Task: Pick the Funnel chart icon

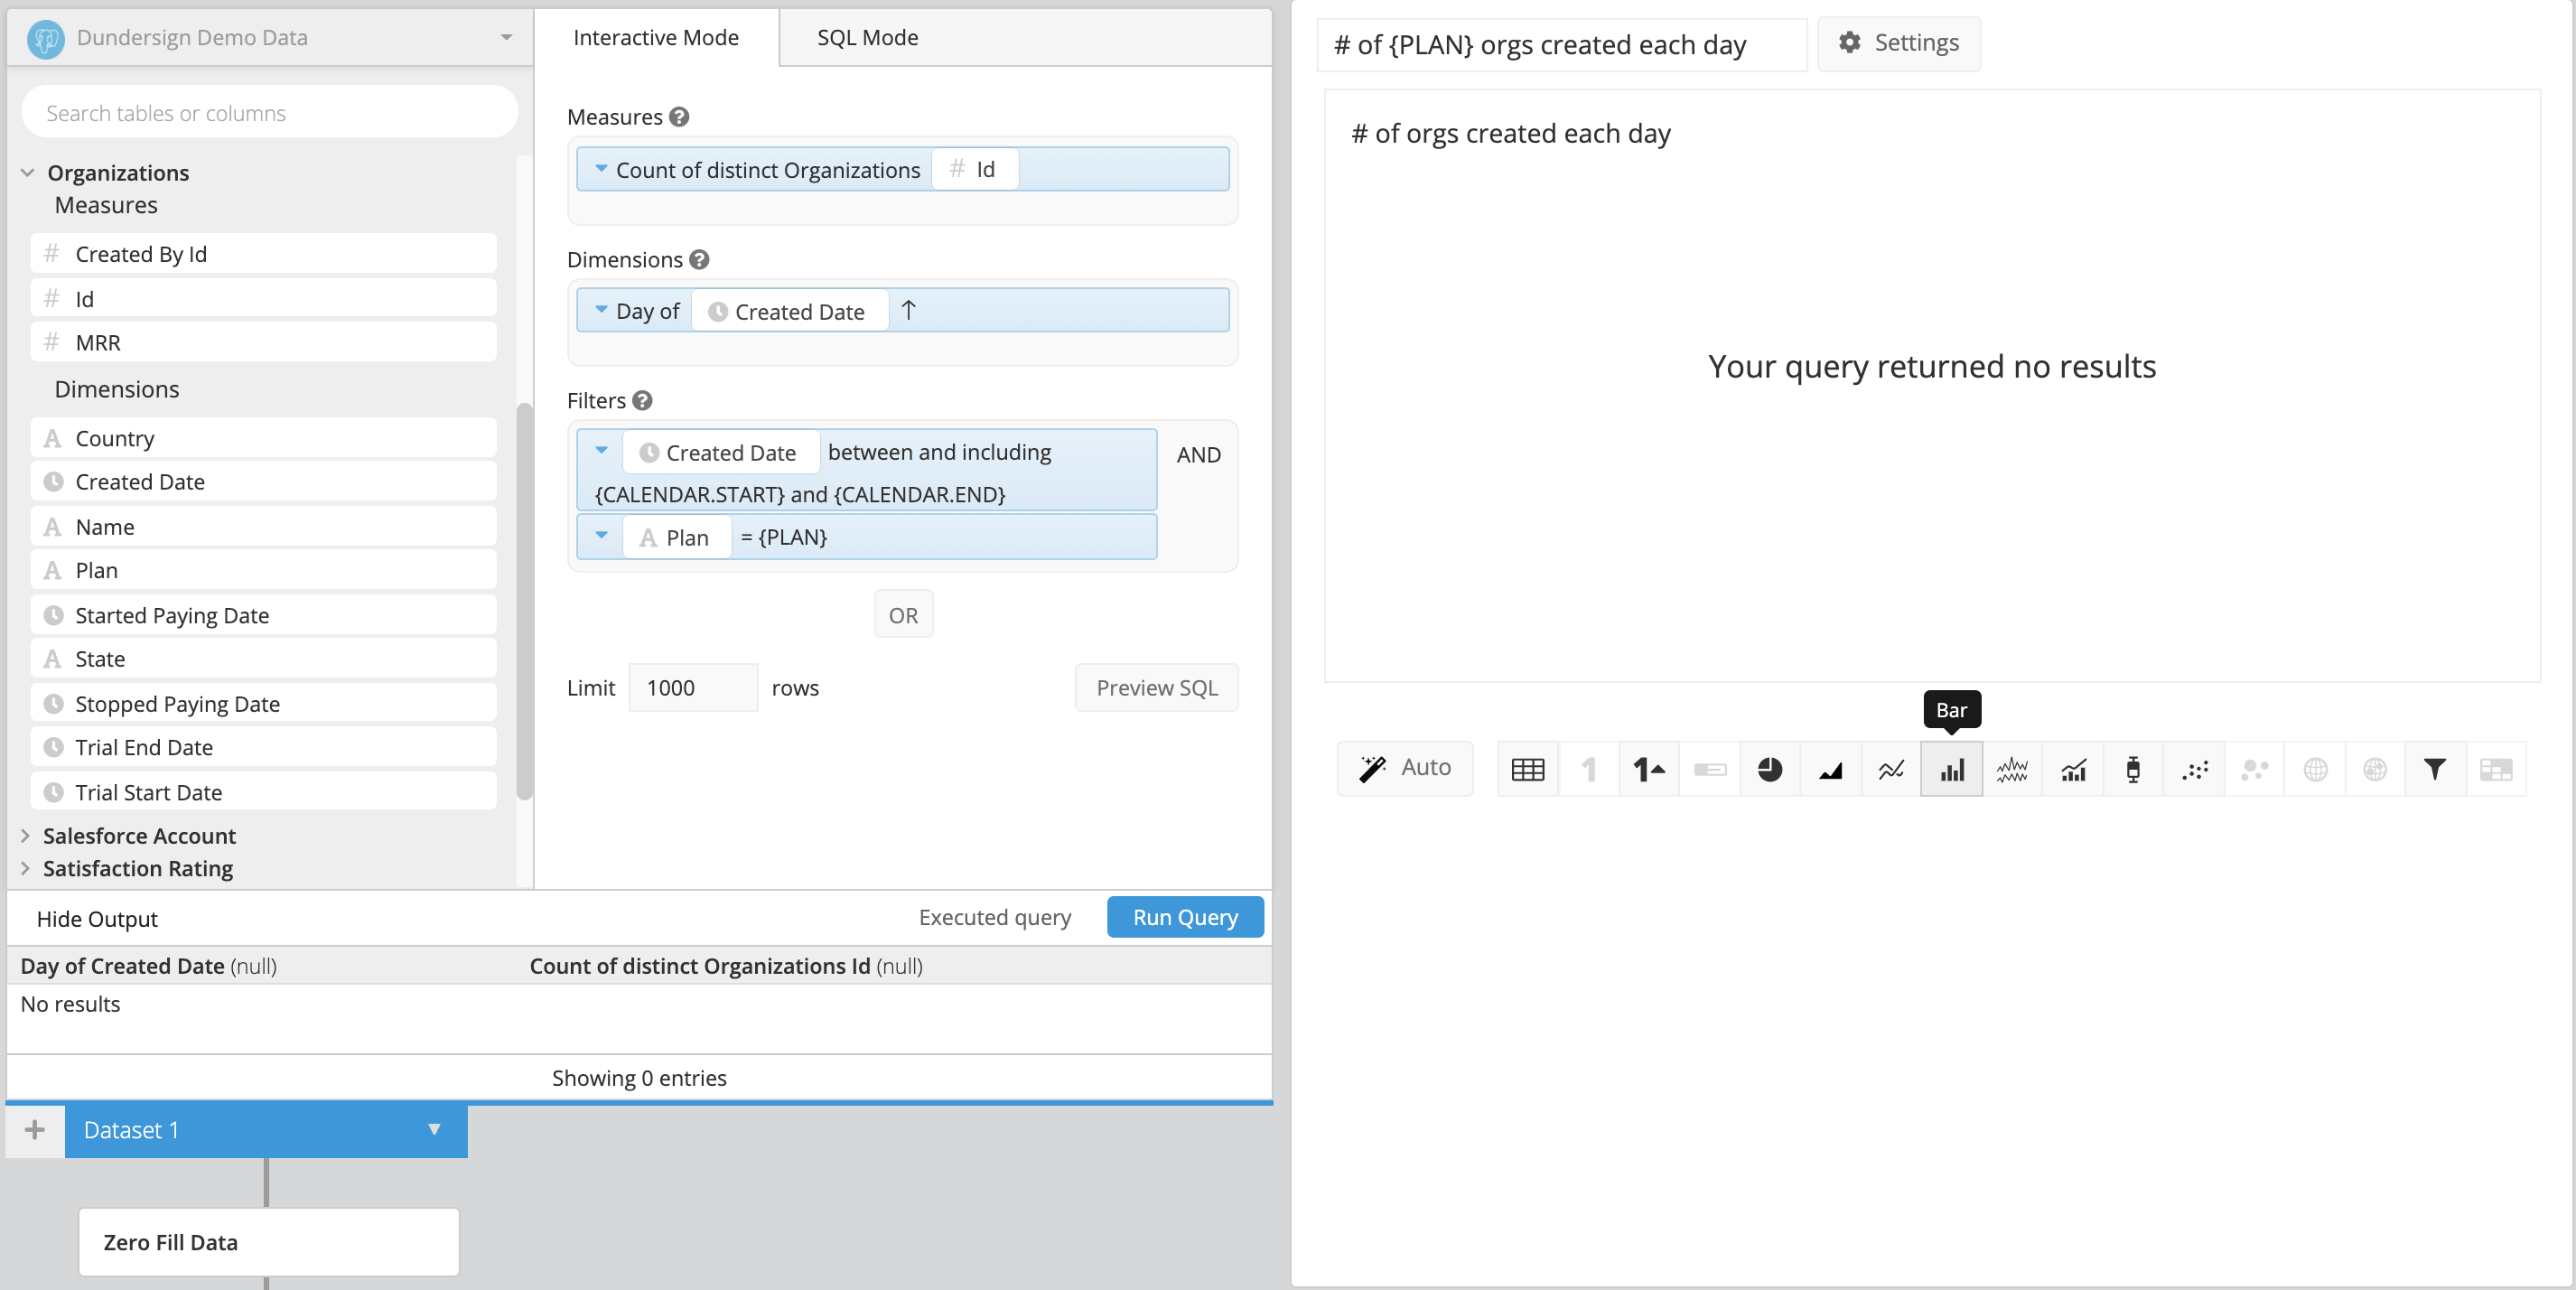Action: (x=2435, y=769)
